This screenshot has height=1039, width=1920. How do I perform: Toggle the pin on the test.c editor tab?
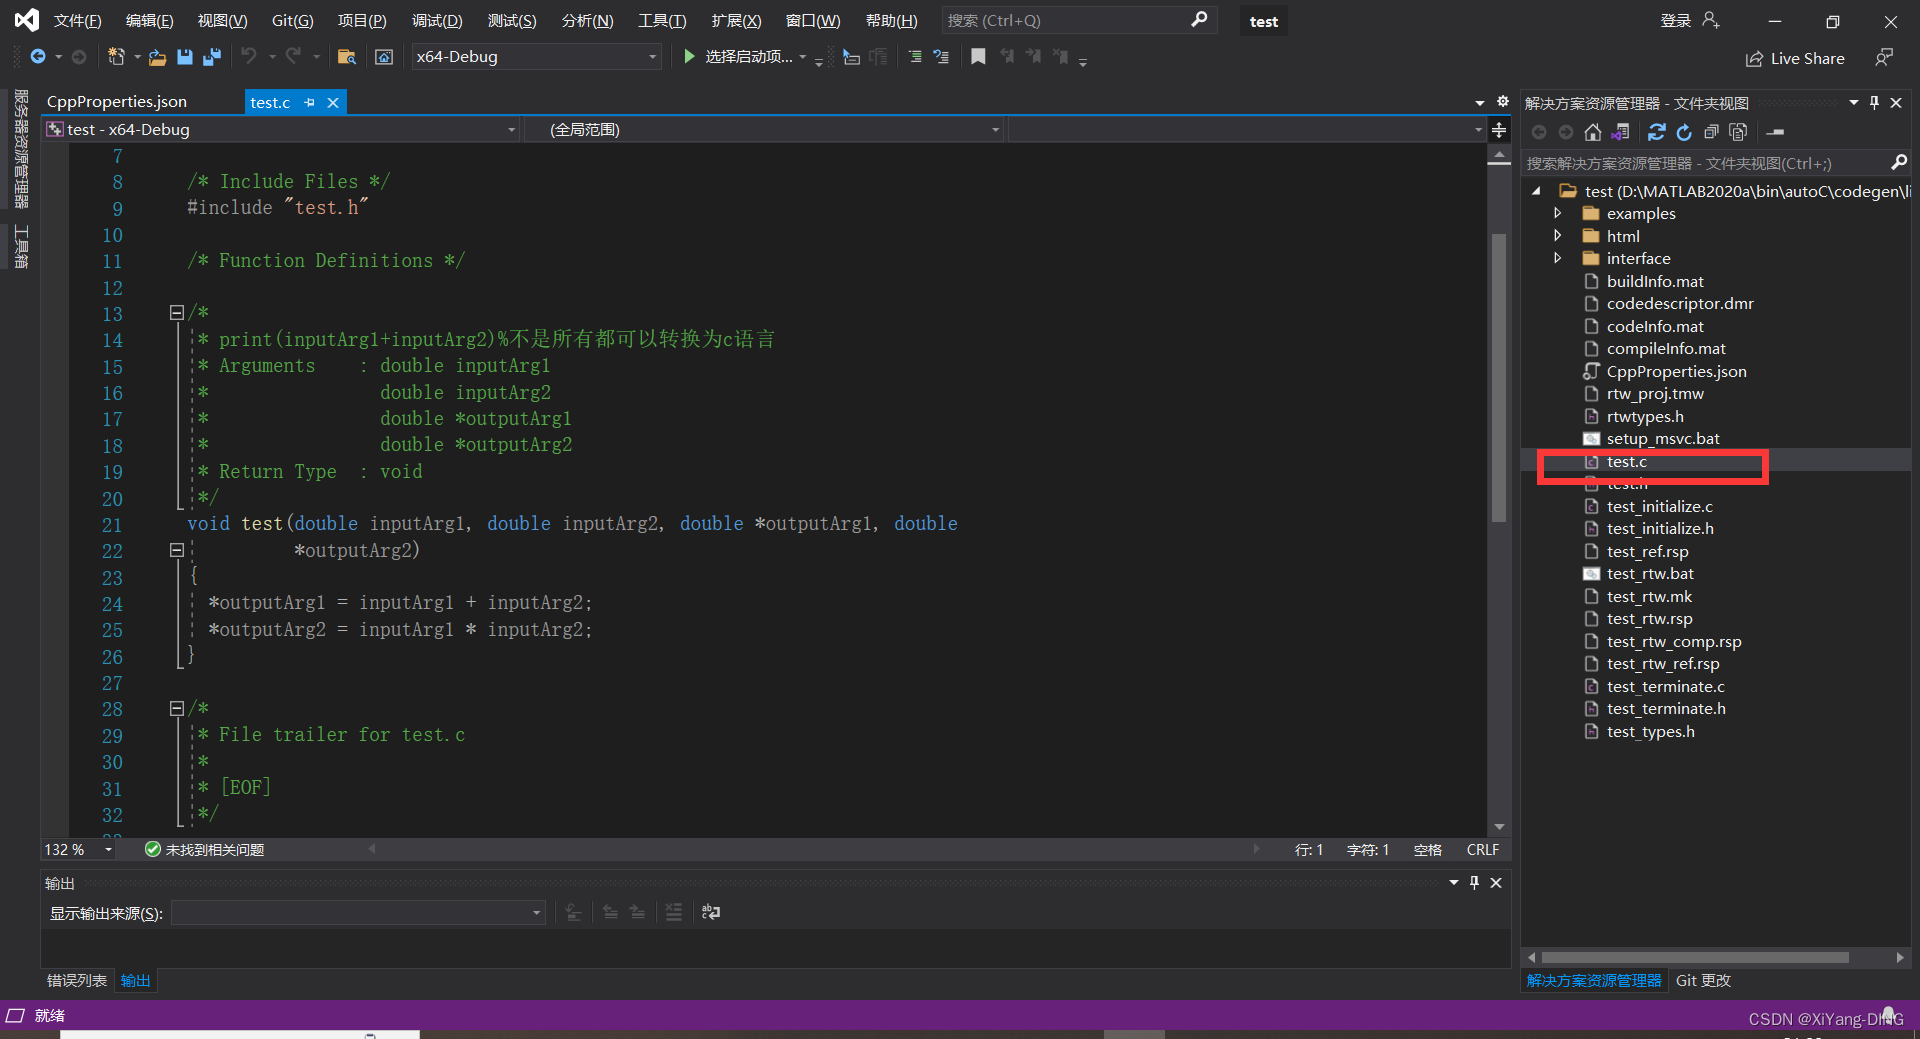pyautogui.click(x=310, y=102)
